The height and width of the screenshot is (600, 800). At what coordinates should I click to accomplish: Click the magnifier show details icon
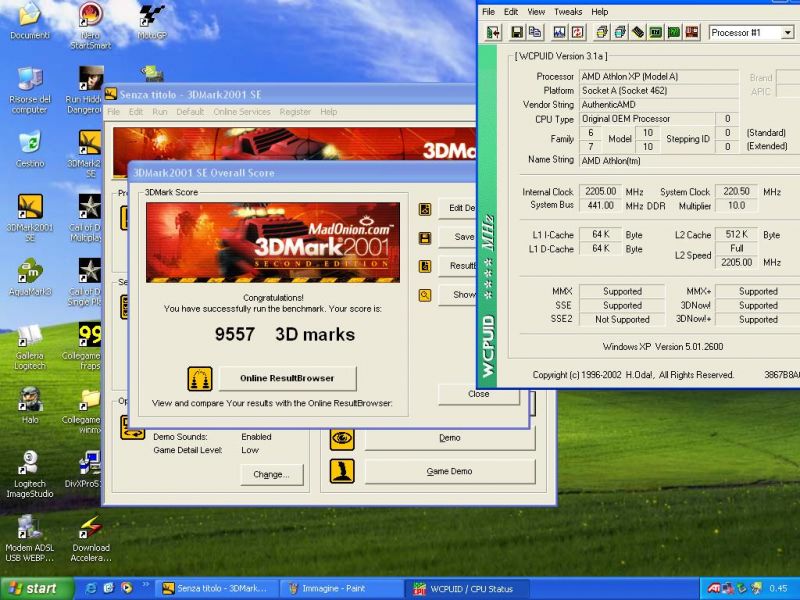[x=425, y=295]
